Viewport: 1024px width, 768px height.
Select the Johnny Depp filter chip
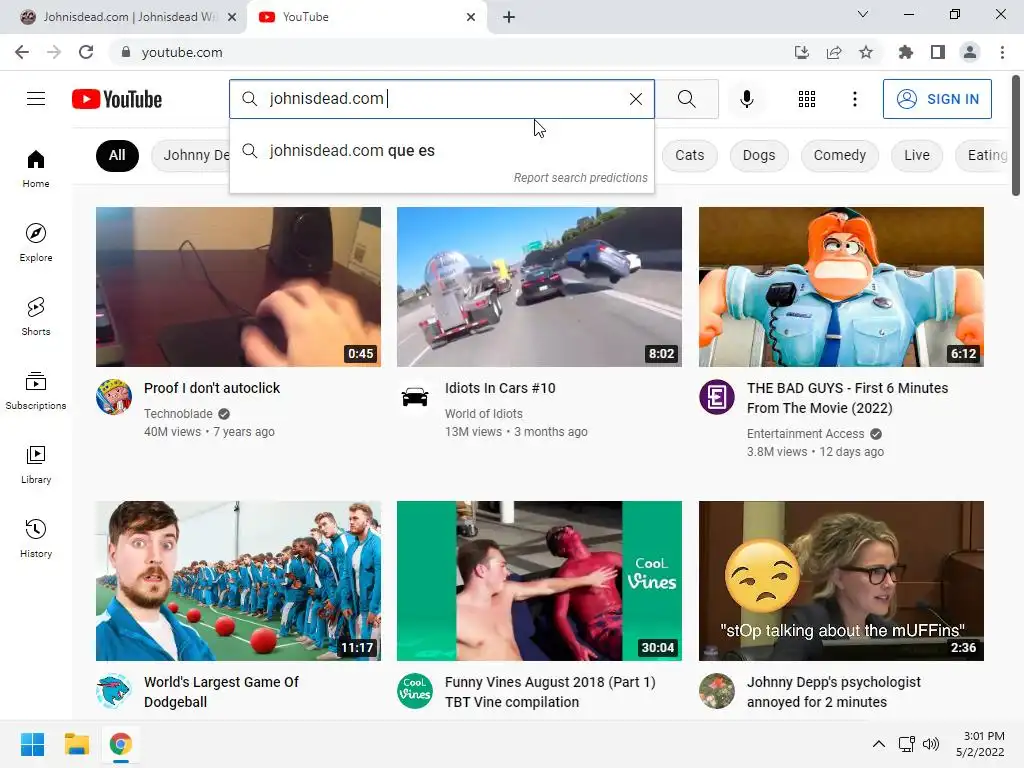click(191, 155)
